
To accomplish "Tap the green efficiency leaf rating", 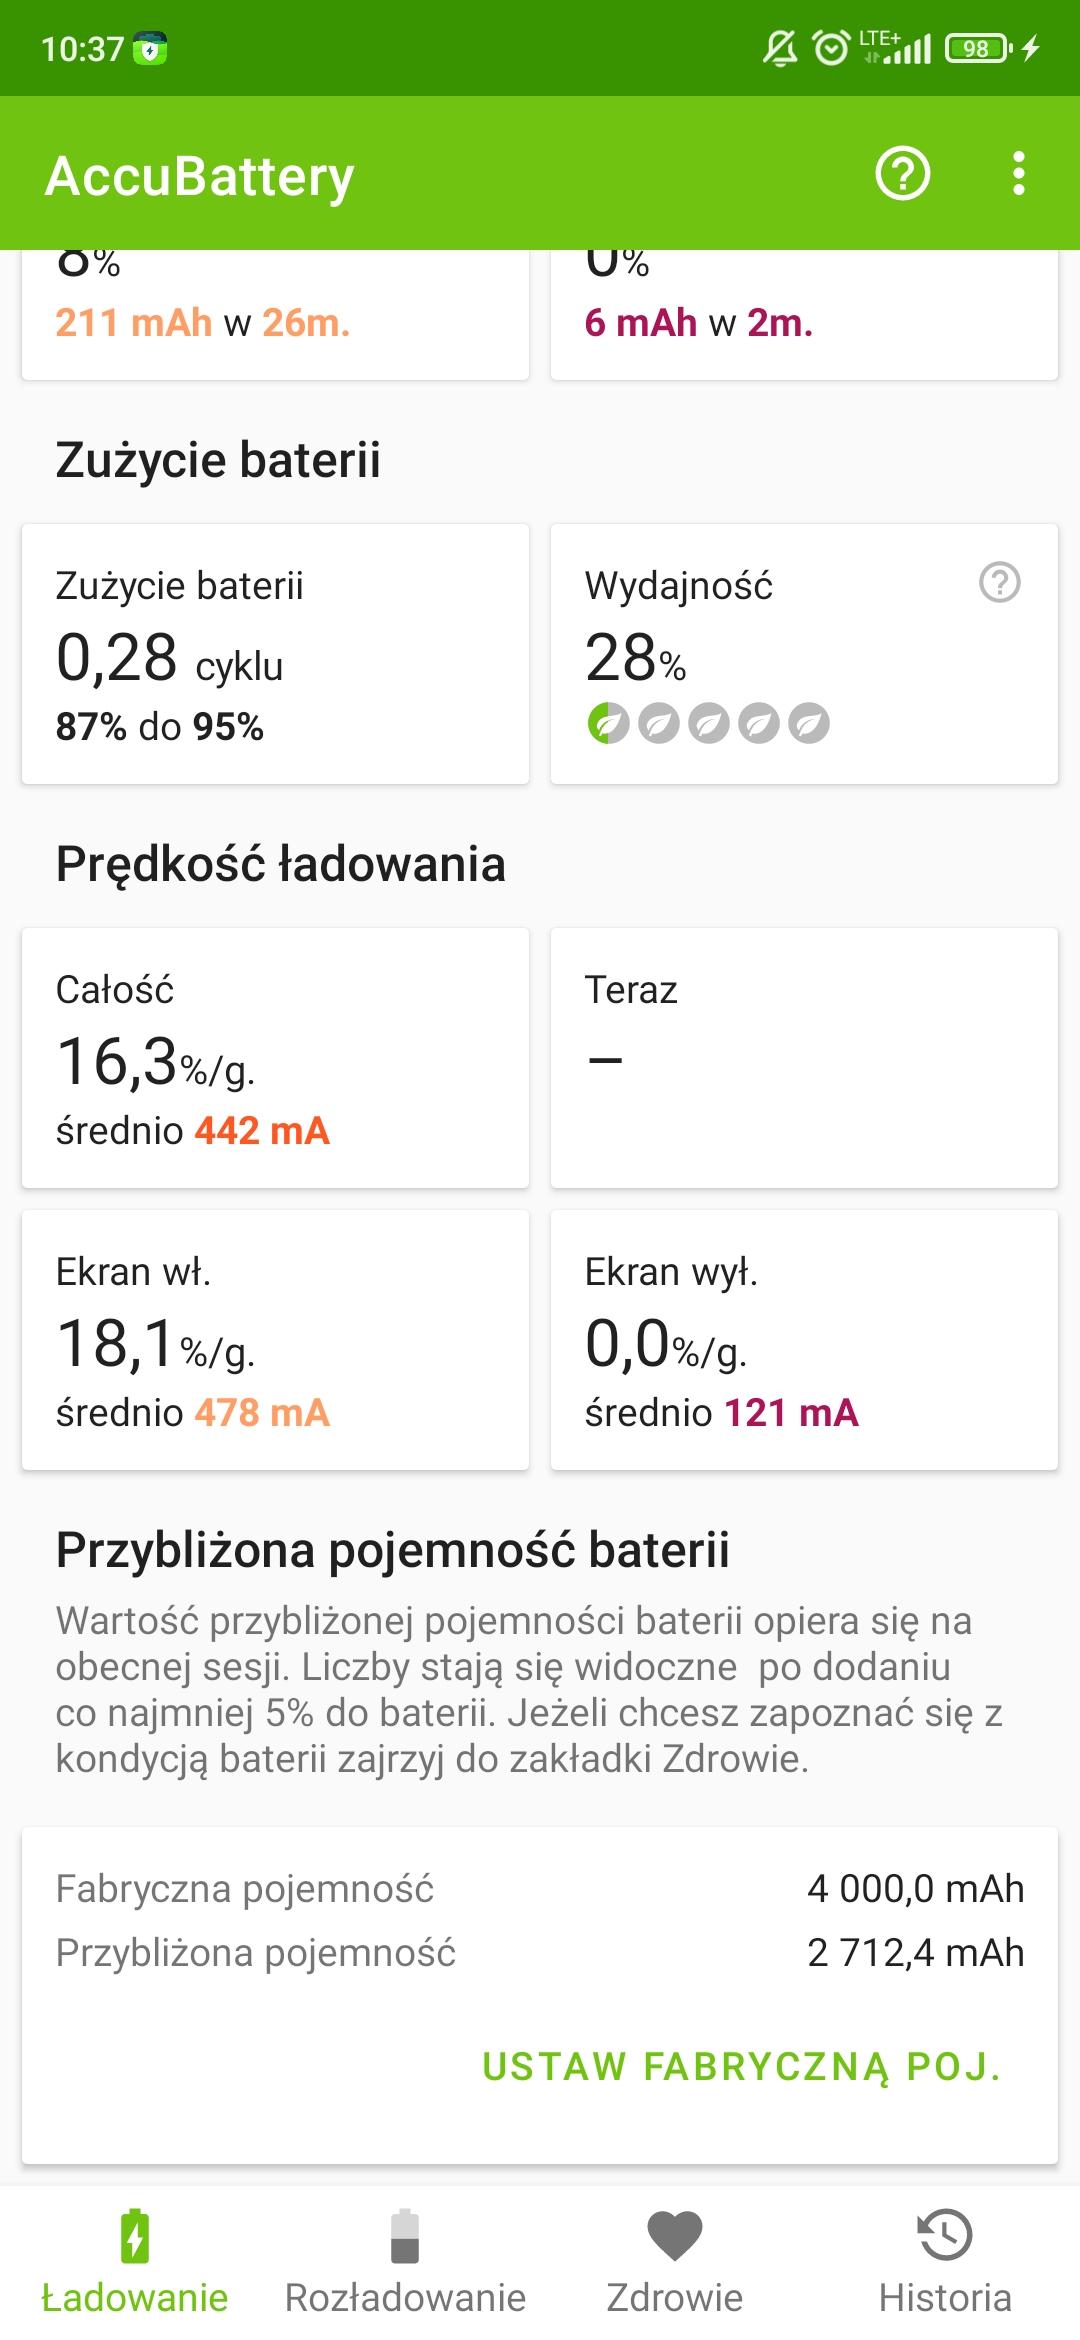I will click(608, 723).
